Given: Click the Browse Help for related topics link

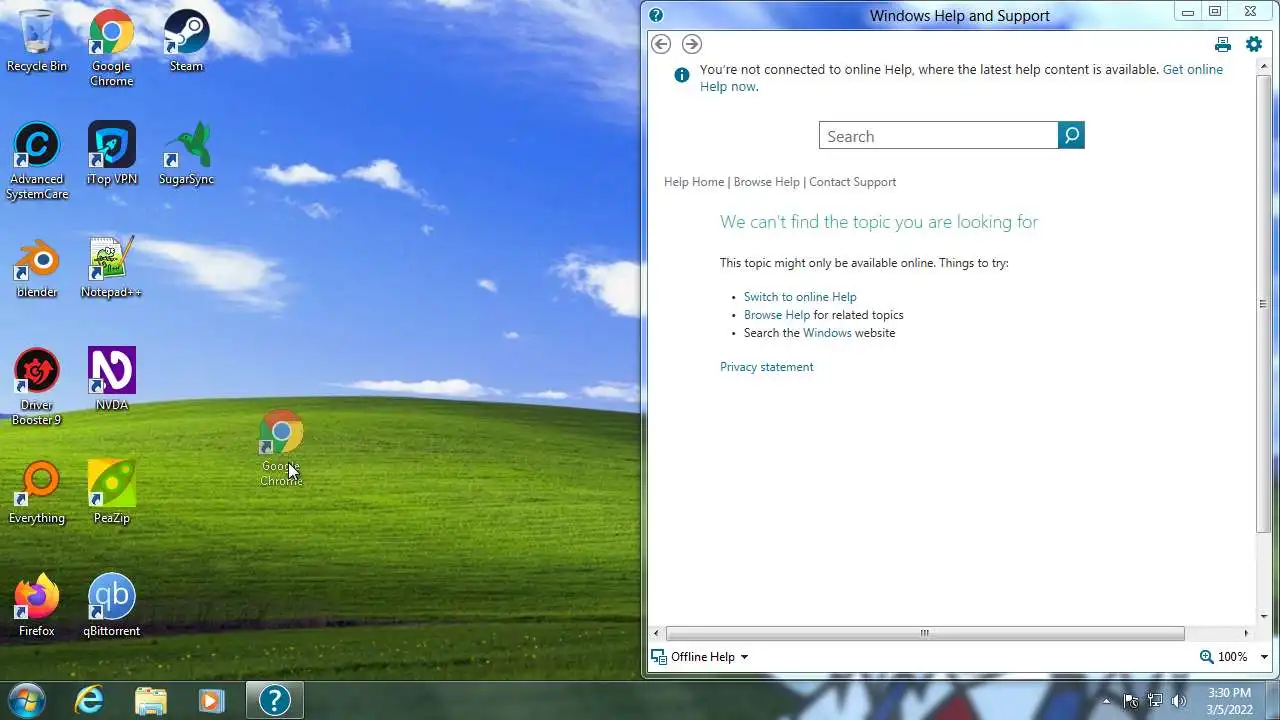Looking at the screenshot, I should pyautogui.click(x=777, y=315).
